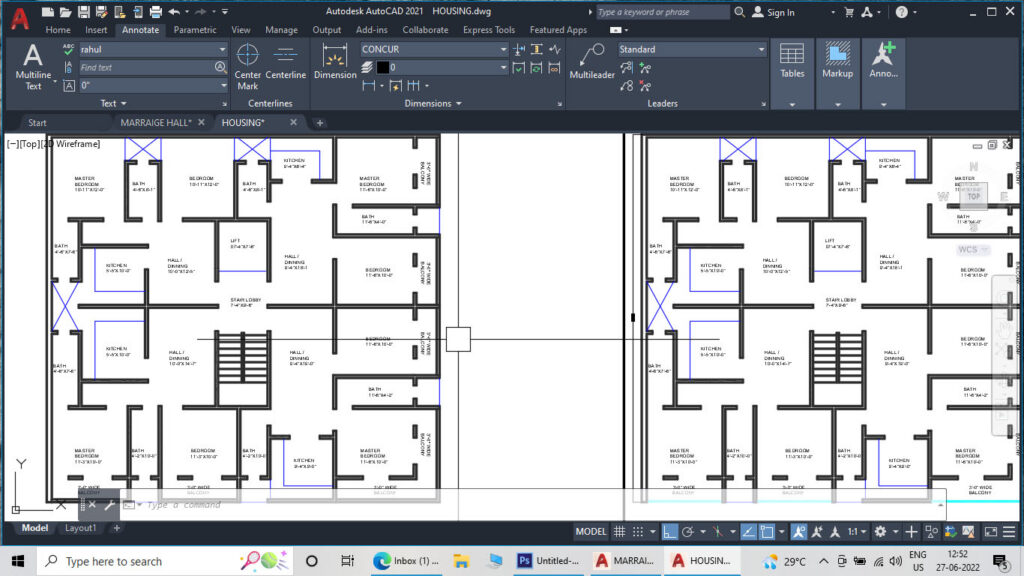Open the Tables panel button
1024x576 pixels.
click(792, 63)
